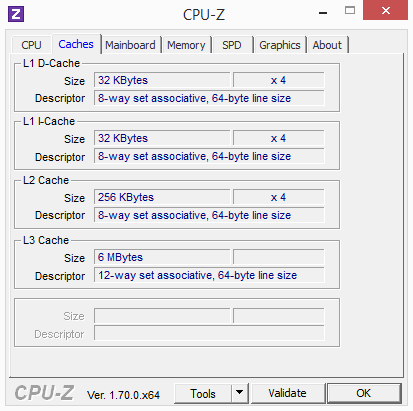This screenshot has height=411, width=413.
Task: Click the L2 Cache 256 KBytes field
Action: (162, 197)
